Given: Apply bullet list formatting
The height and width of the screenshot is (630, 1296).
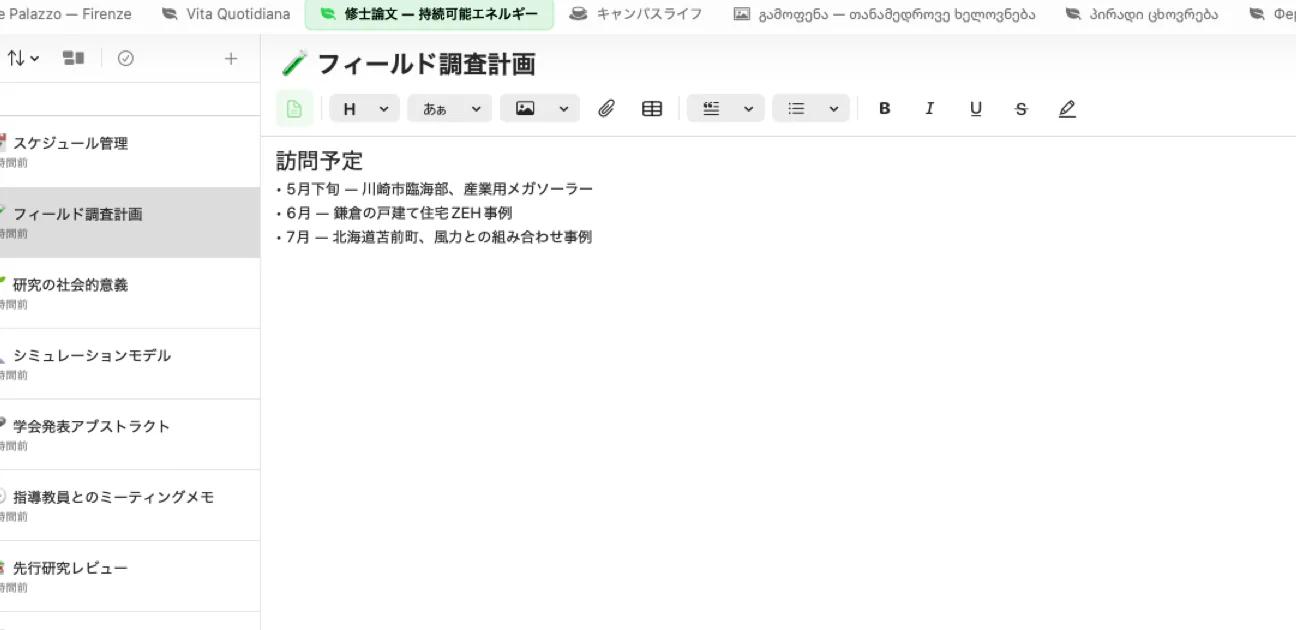Looking at the screenshot, I should 796,109.
